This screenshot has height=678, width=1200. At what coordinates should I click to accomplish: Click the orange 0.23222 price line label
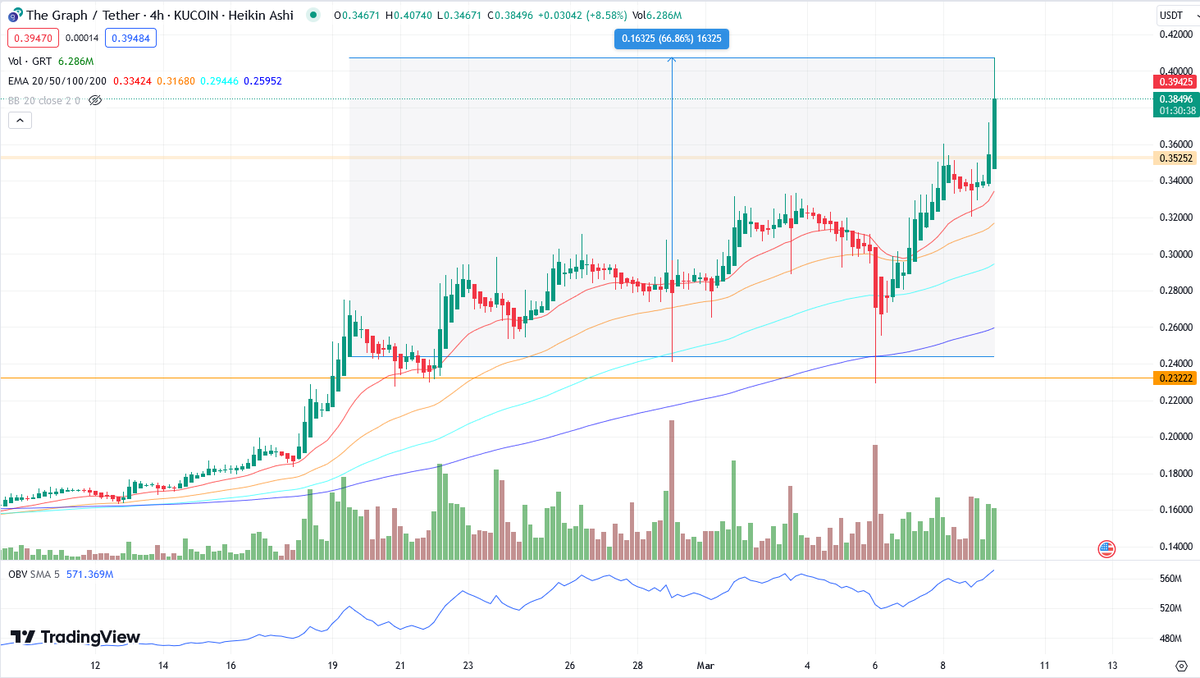[x=1174, y=378]
